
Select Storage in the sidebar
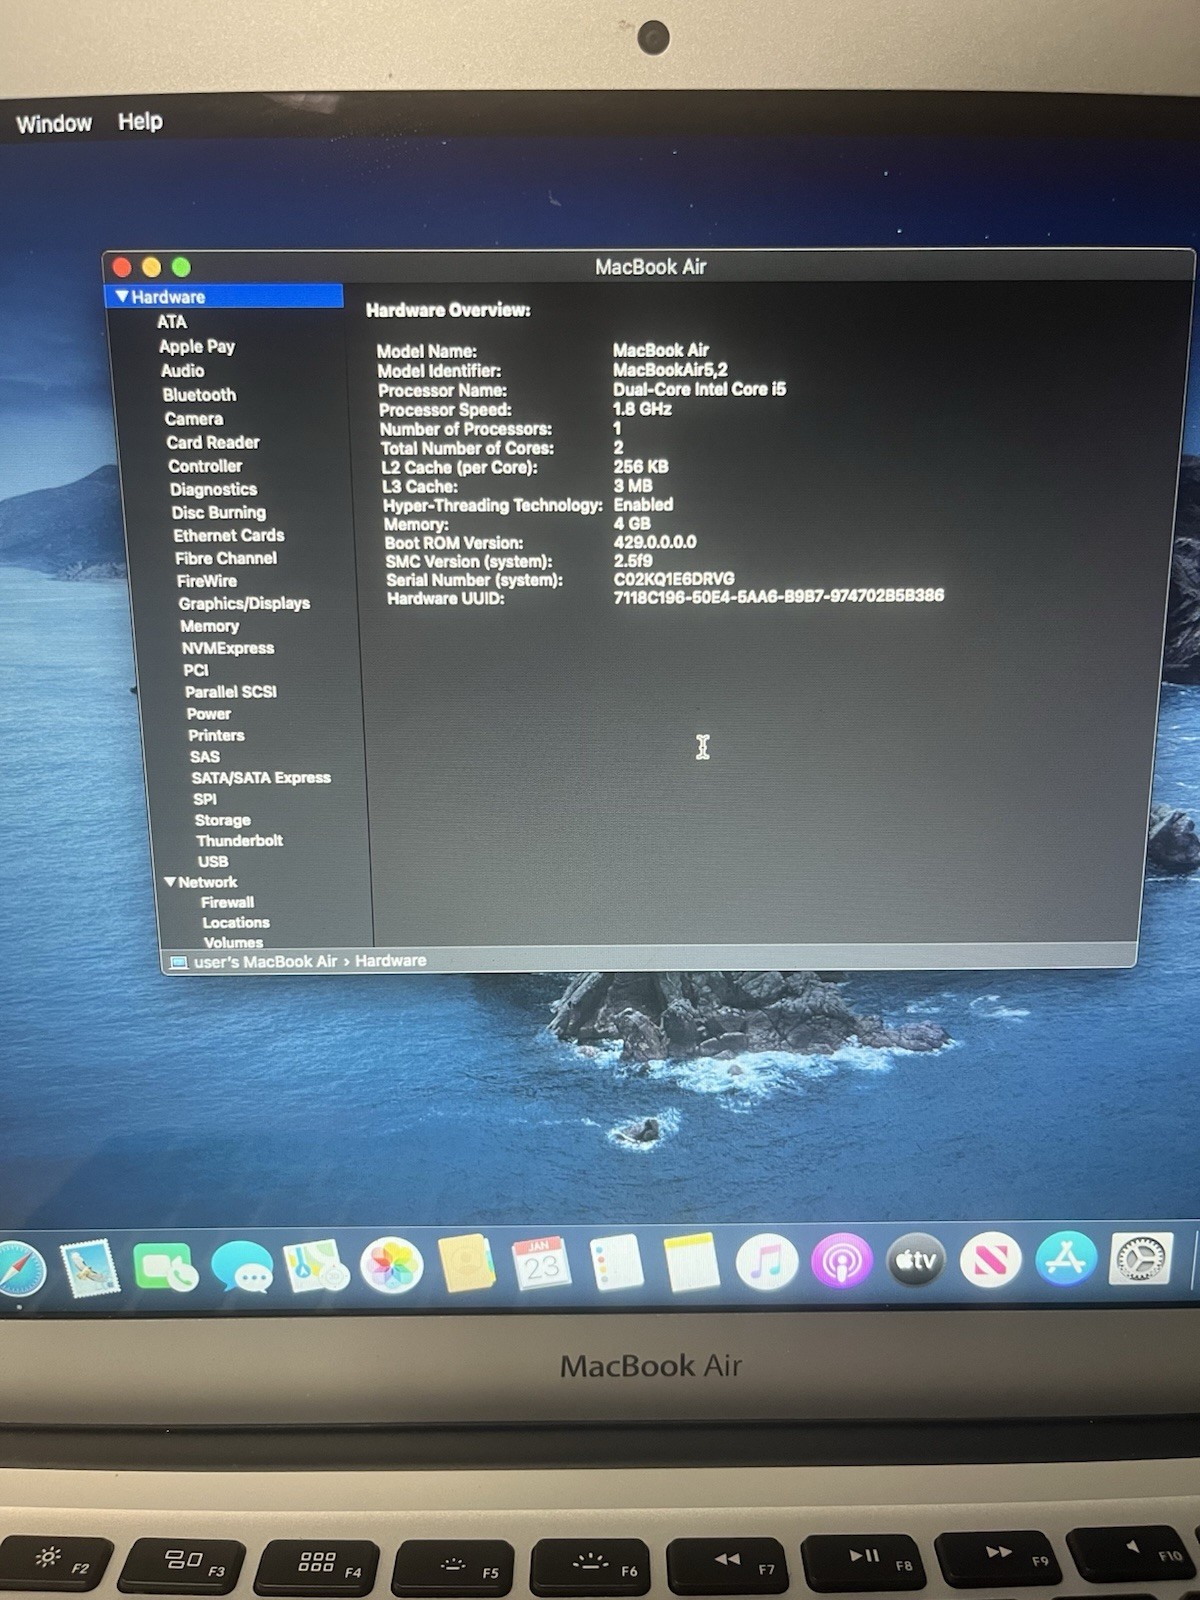coord(222,820)
